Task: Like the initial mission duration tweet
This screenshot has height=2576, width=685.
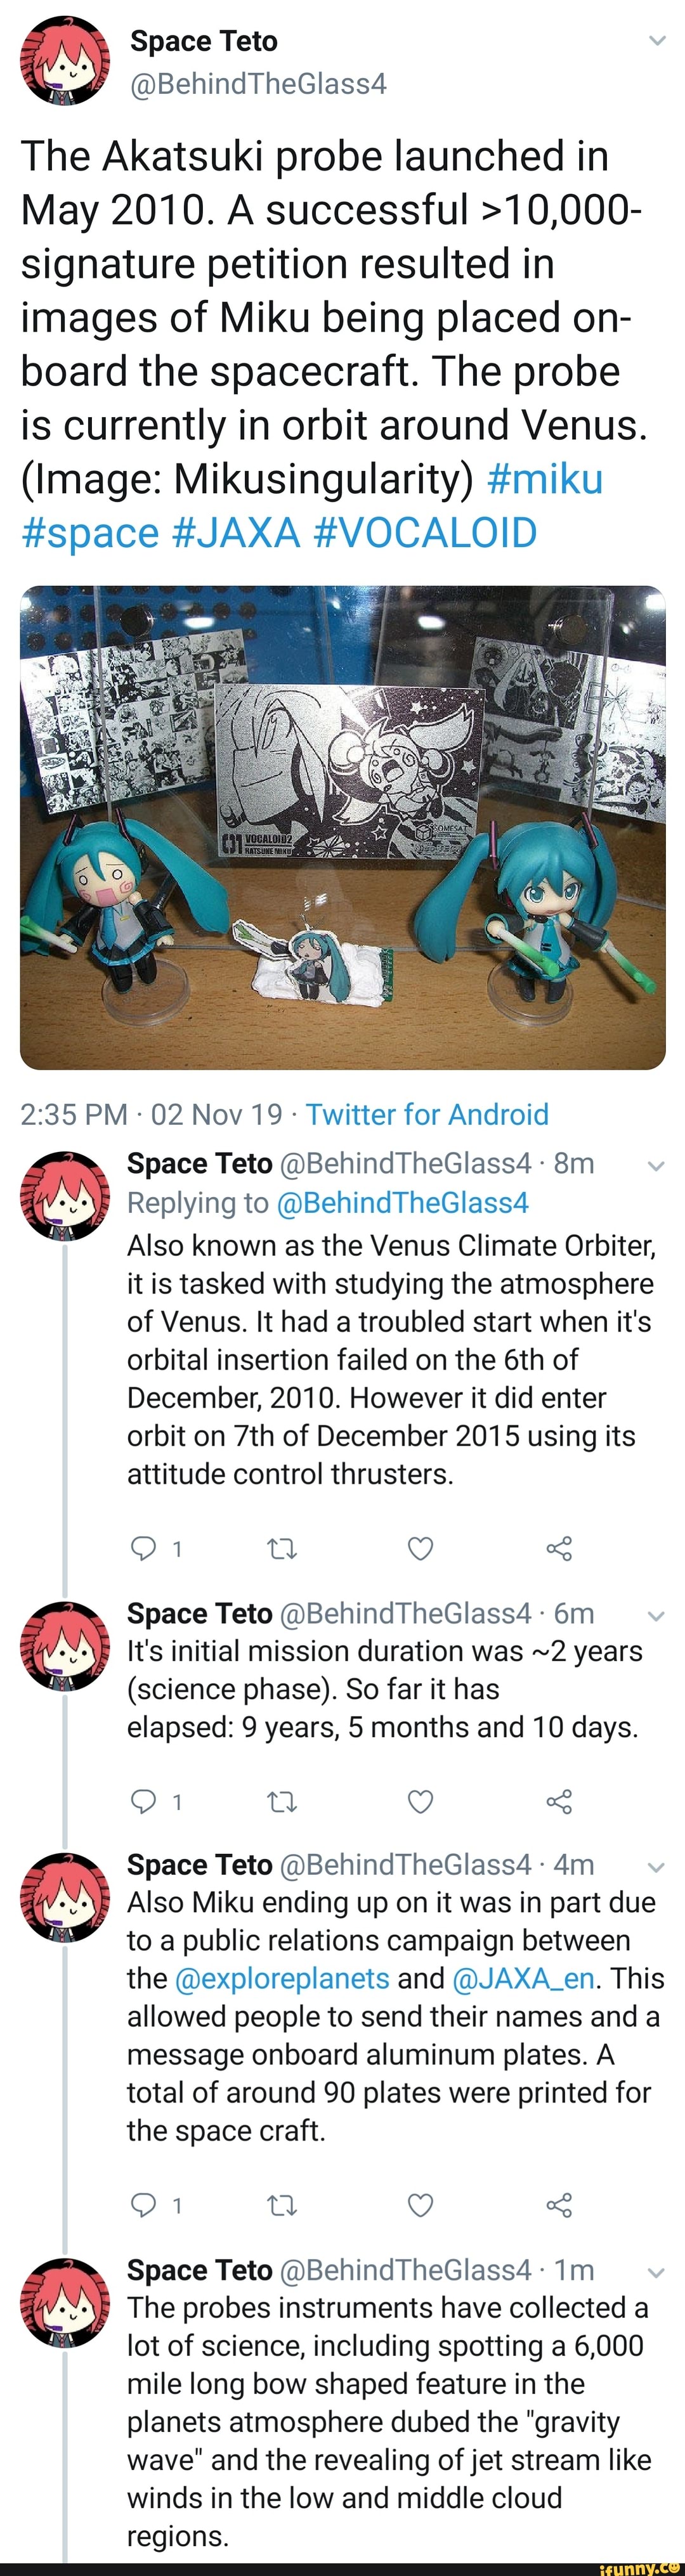Action: click(421, 1802)
